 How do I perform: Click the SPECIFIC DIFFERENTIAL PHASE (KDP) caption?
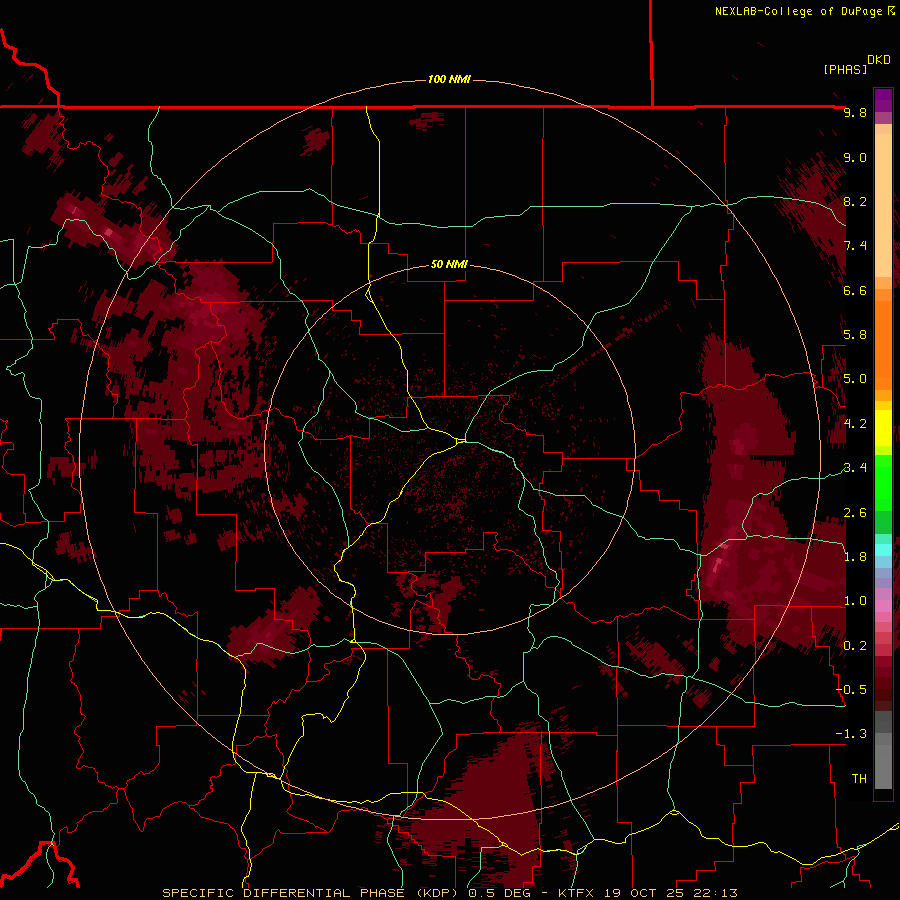[x=312, y=893]
